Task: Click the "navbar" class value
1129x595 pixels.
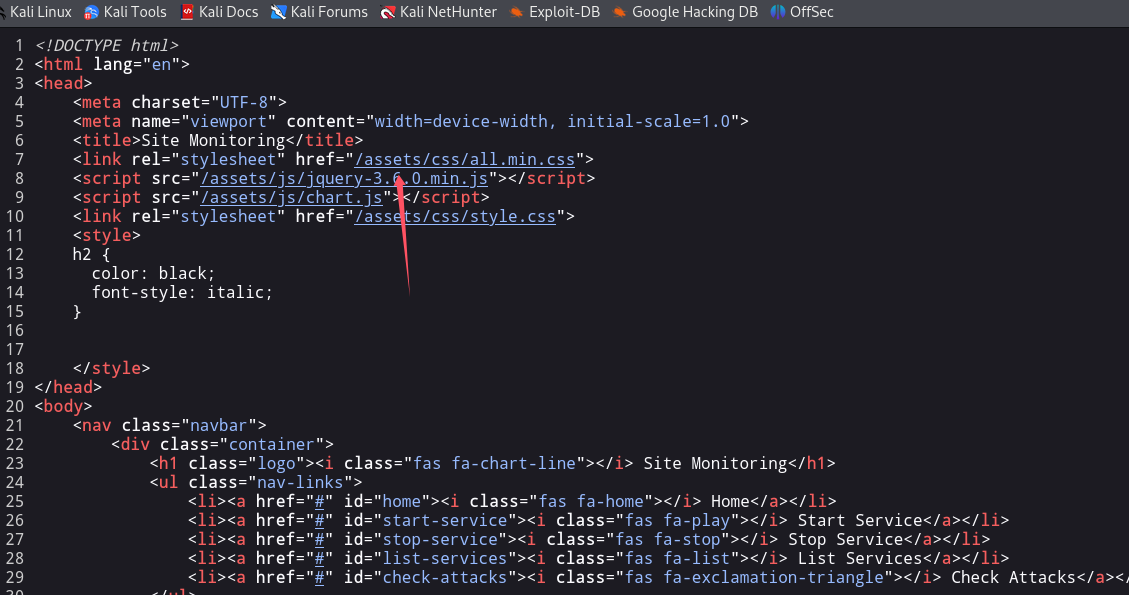Action: [219, 425]
